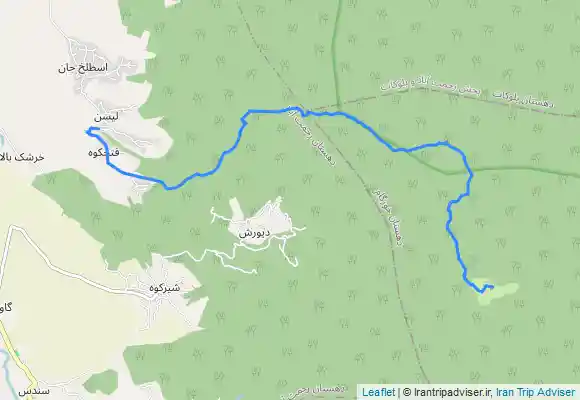Select the اسطلخ جان village label
Screen dimensions: 580x400
pyautogui.click(x=82, y=68)
